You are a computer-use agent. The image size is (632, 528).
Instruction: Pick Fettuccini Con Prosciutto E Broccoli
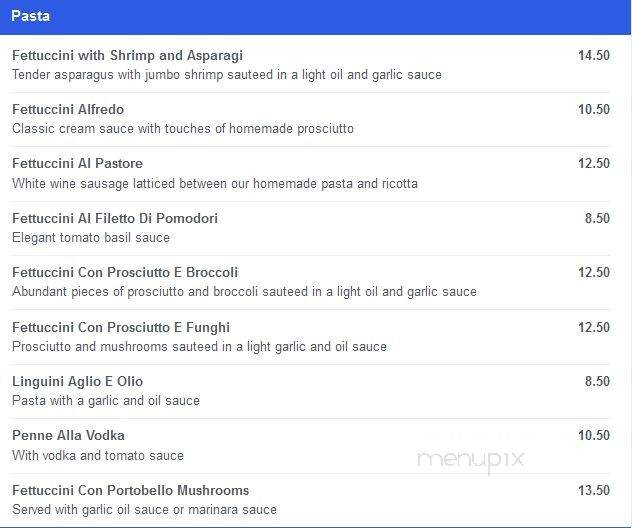coord(125,272)
